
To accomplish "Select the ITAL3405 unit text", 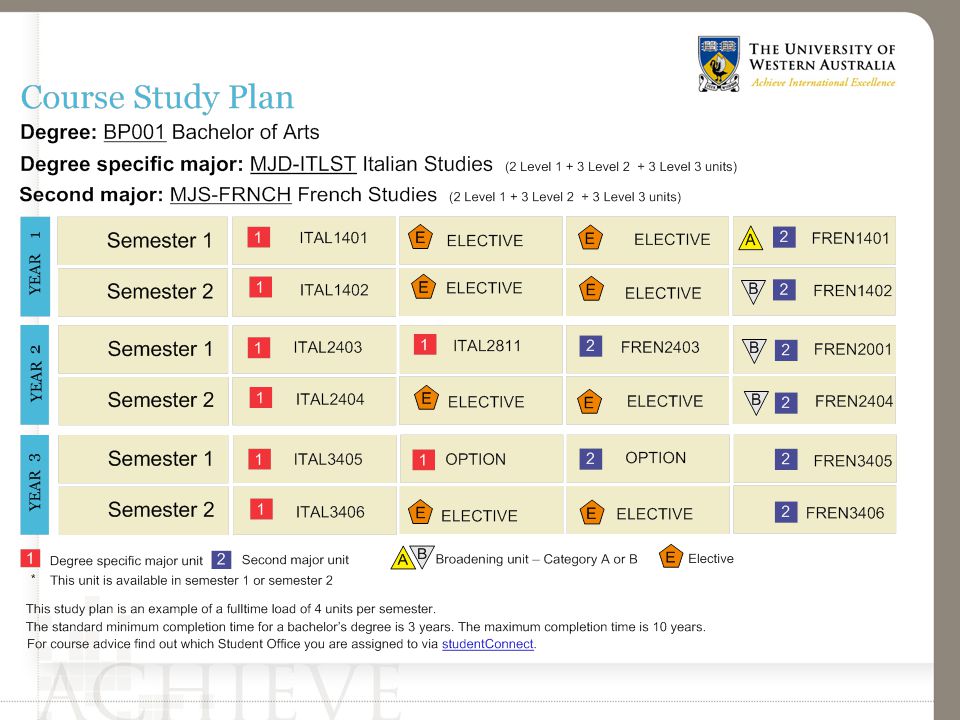I will click(328, 459).
